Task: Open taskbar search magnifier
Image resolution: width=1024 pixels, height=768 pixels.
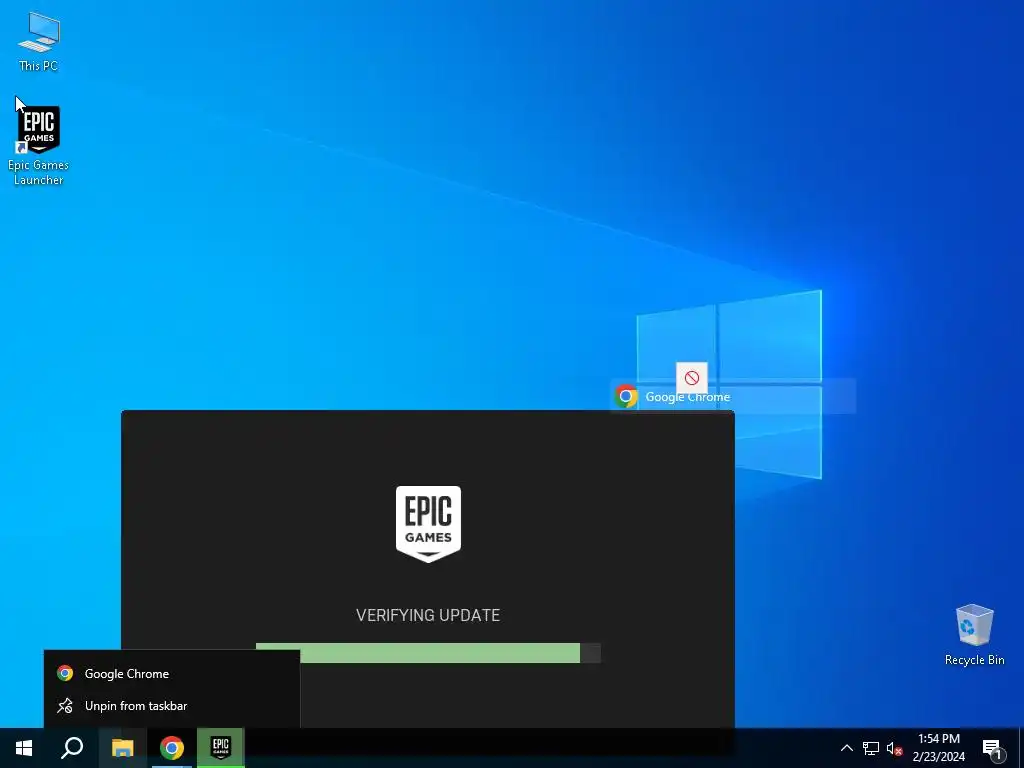Action: click(x=72, y=748)
